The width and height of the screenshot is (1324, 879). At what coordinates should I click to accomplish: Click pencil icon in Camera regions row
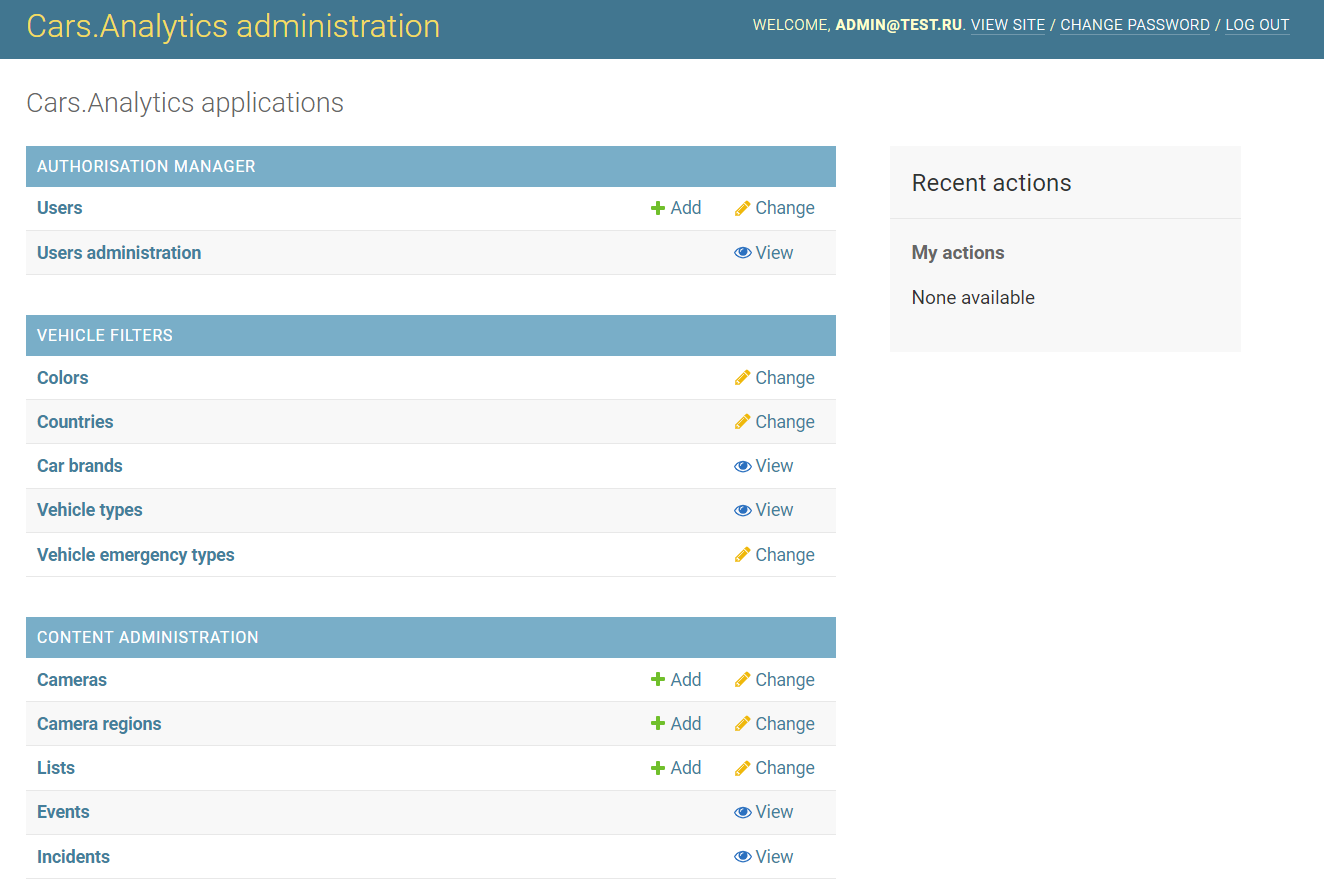click(x=742, y=724)
